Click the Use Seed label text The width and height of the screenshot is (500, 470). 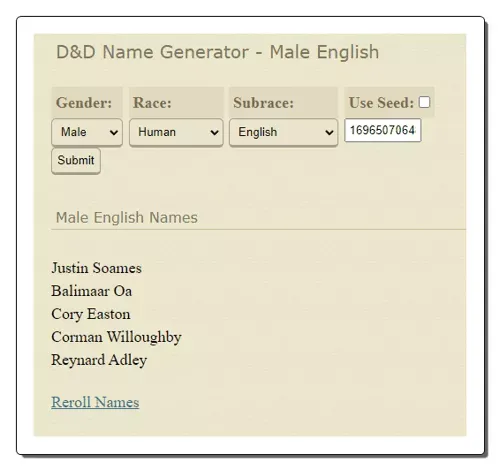[381, 102]
